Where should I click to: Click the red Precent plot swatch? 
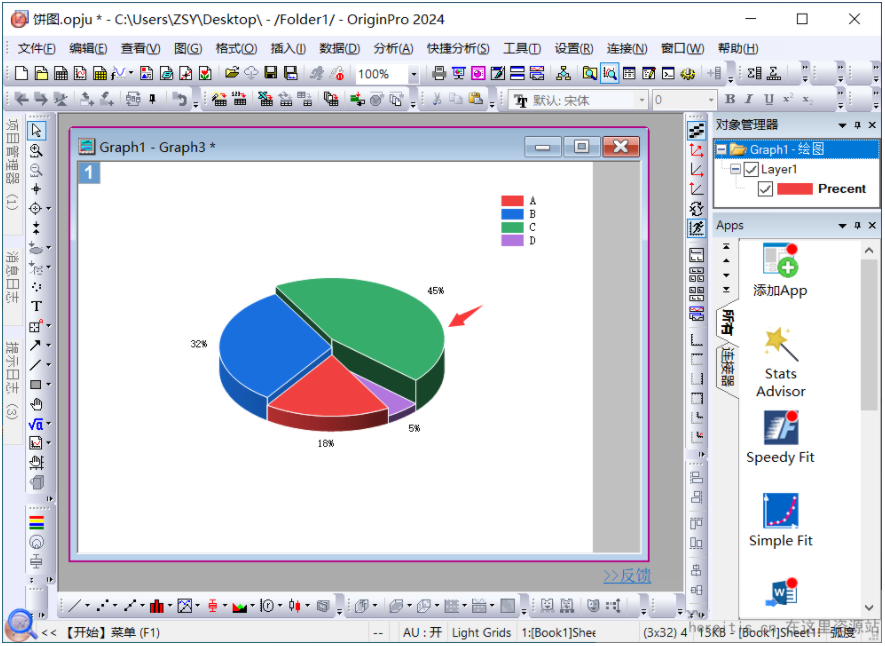point(795,189)
